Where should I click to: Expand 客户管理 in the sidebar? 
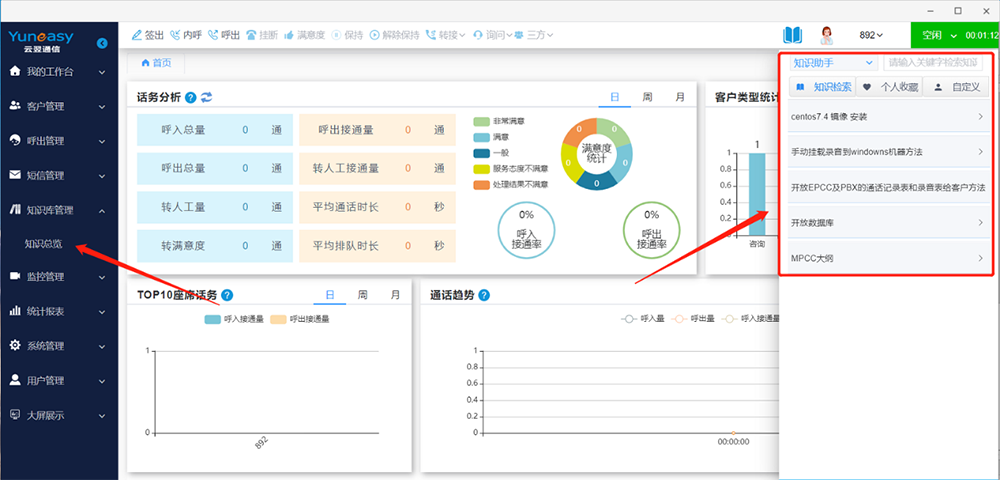59,106
